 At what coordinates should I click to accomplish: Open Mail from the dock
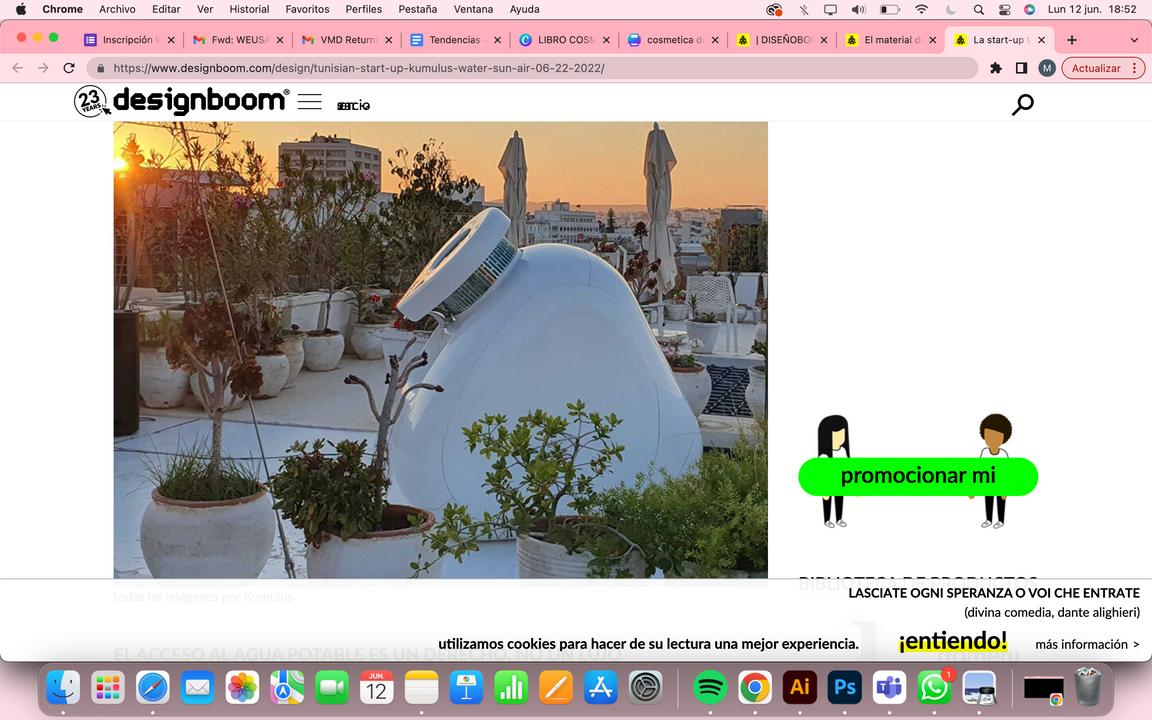(x=198, y=688)
